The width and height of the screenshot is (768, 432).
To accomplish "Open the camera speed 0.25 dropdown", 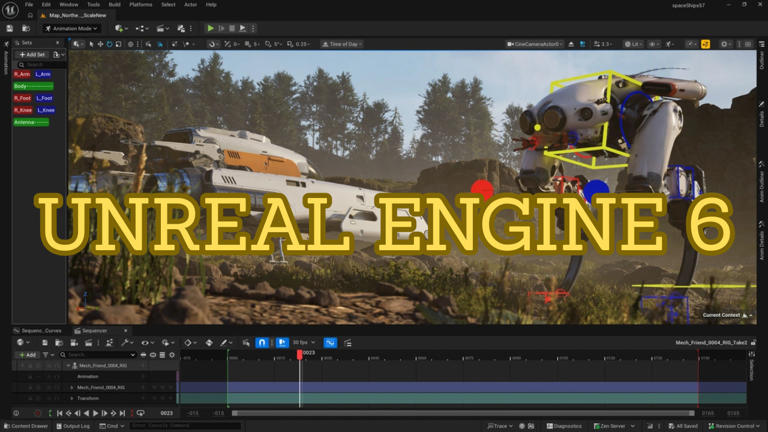I will tap(298, 44).
